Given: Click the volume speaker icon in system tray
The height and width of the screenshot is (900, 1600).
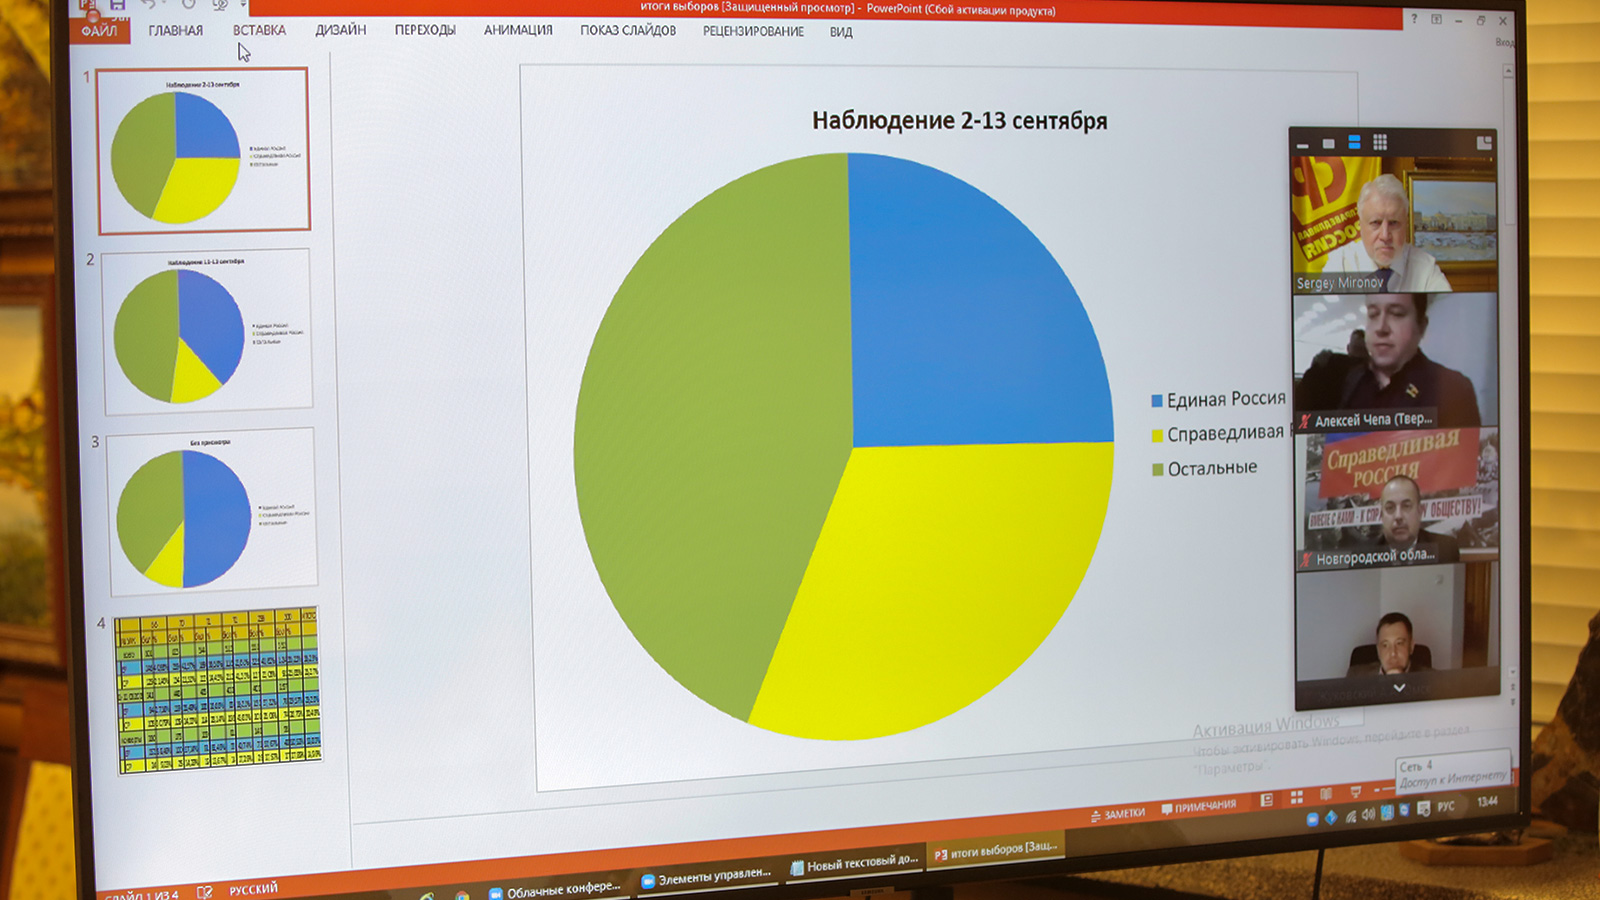Looking at the screenshot, I should tap(1368, 814).
